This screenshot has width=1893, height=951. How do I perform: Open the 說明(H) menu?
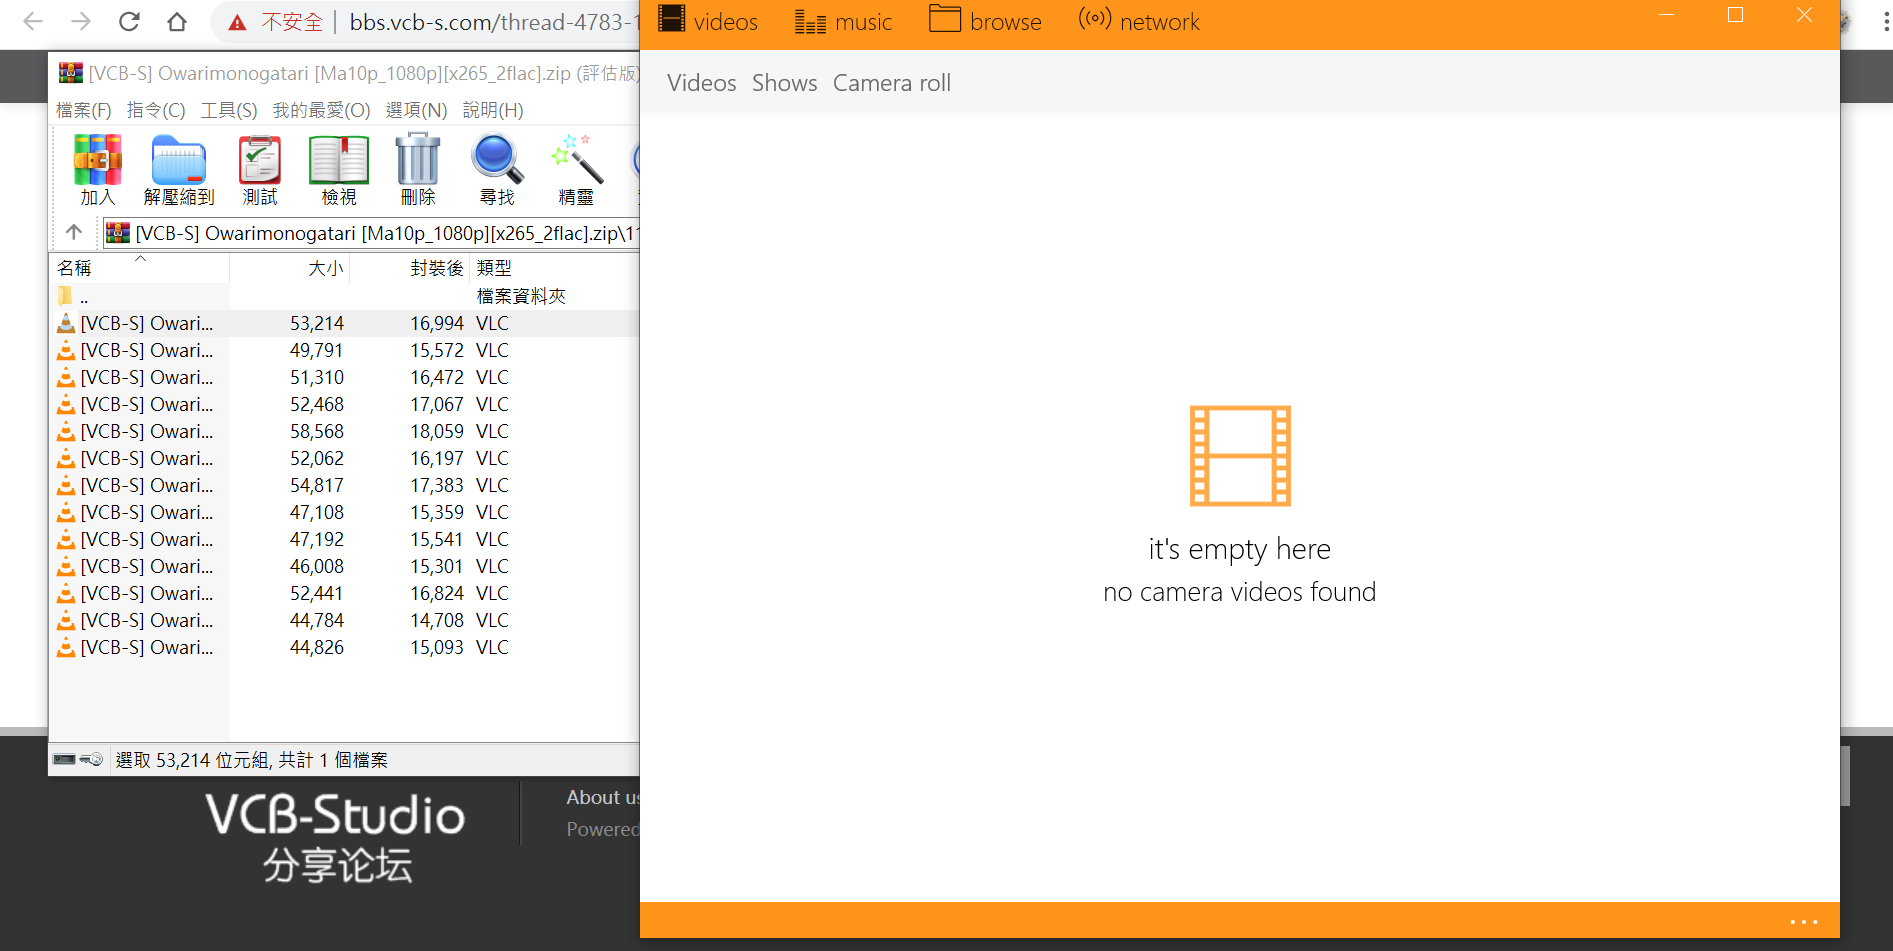point(493,110)
